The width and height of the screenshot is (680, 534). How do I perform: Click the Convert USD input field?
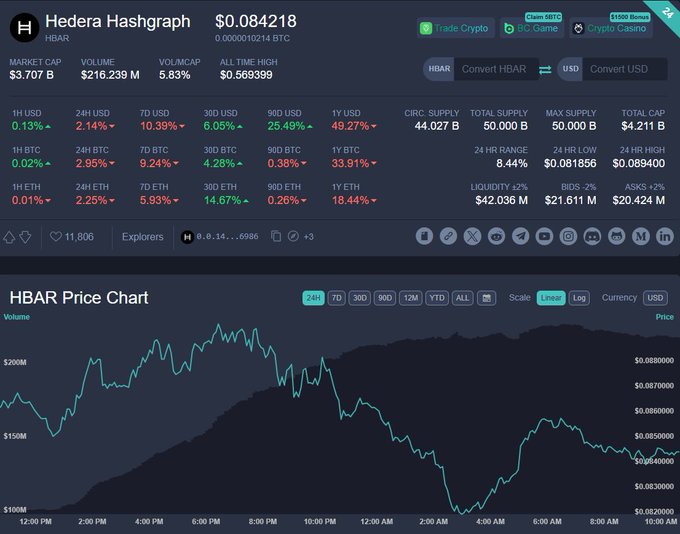click(x=624, y=69)
